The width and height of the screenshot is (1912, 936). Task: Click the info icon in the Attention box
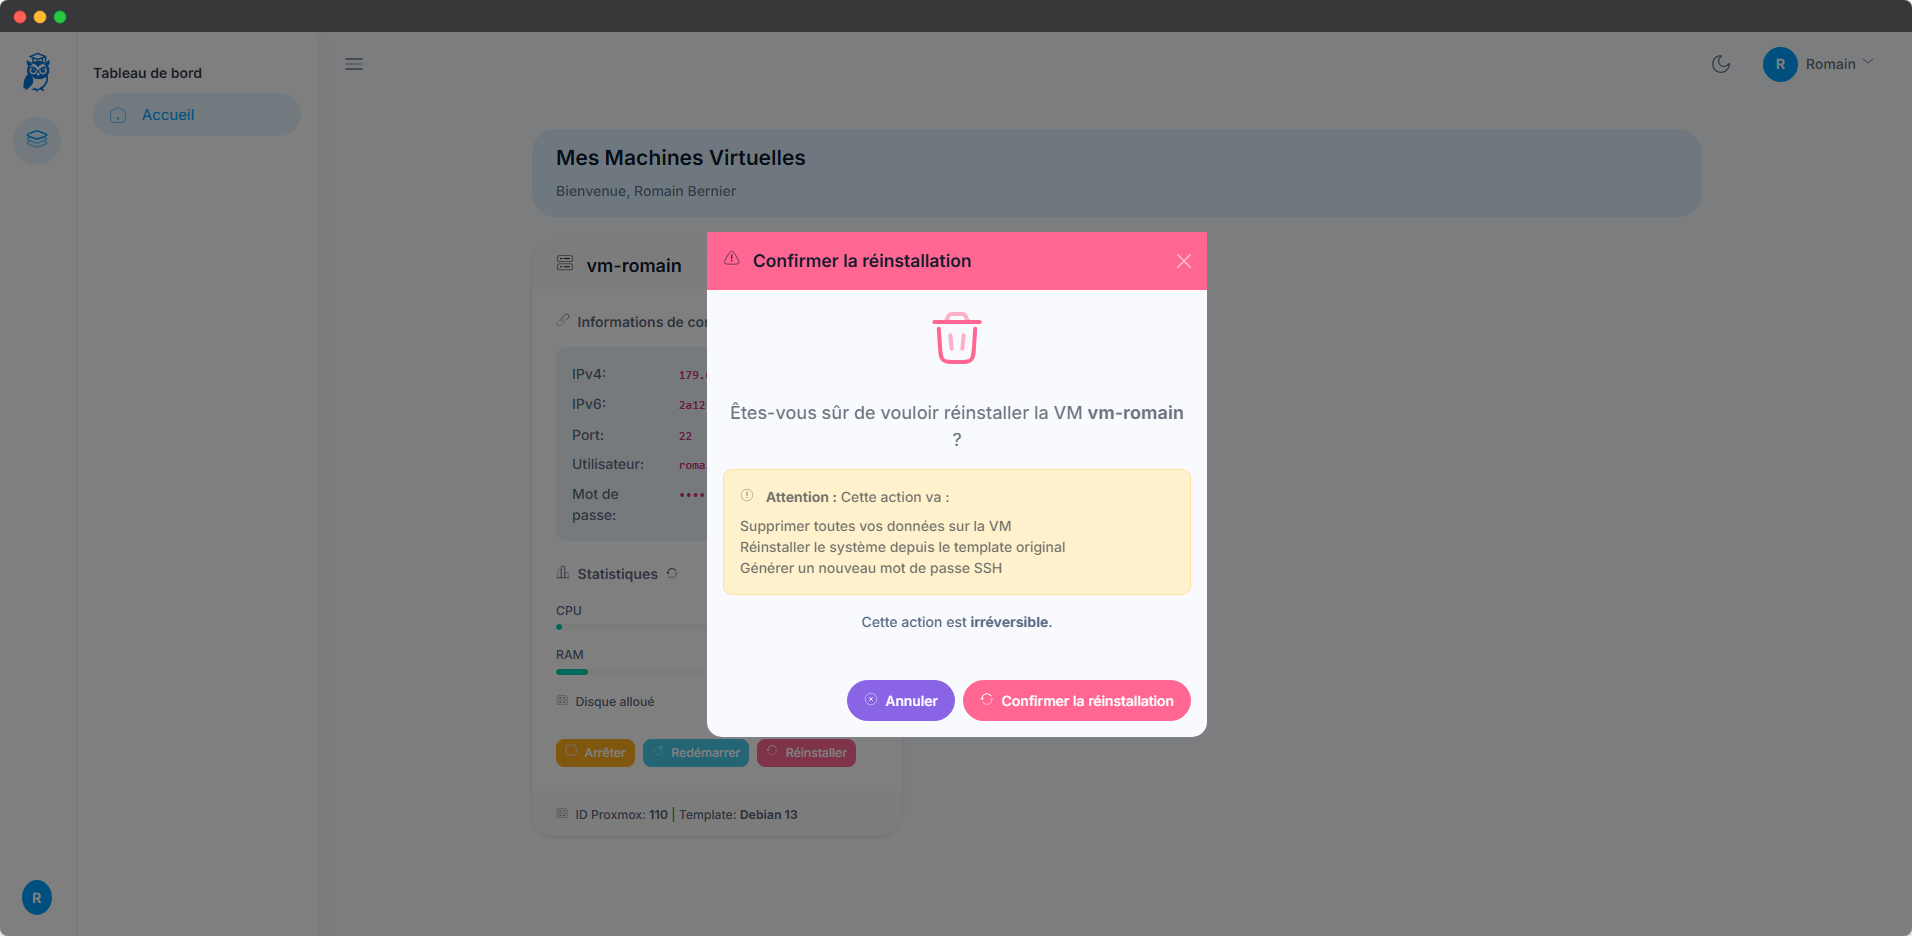pos(747,494)
